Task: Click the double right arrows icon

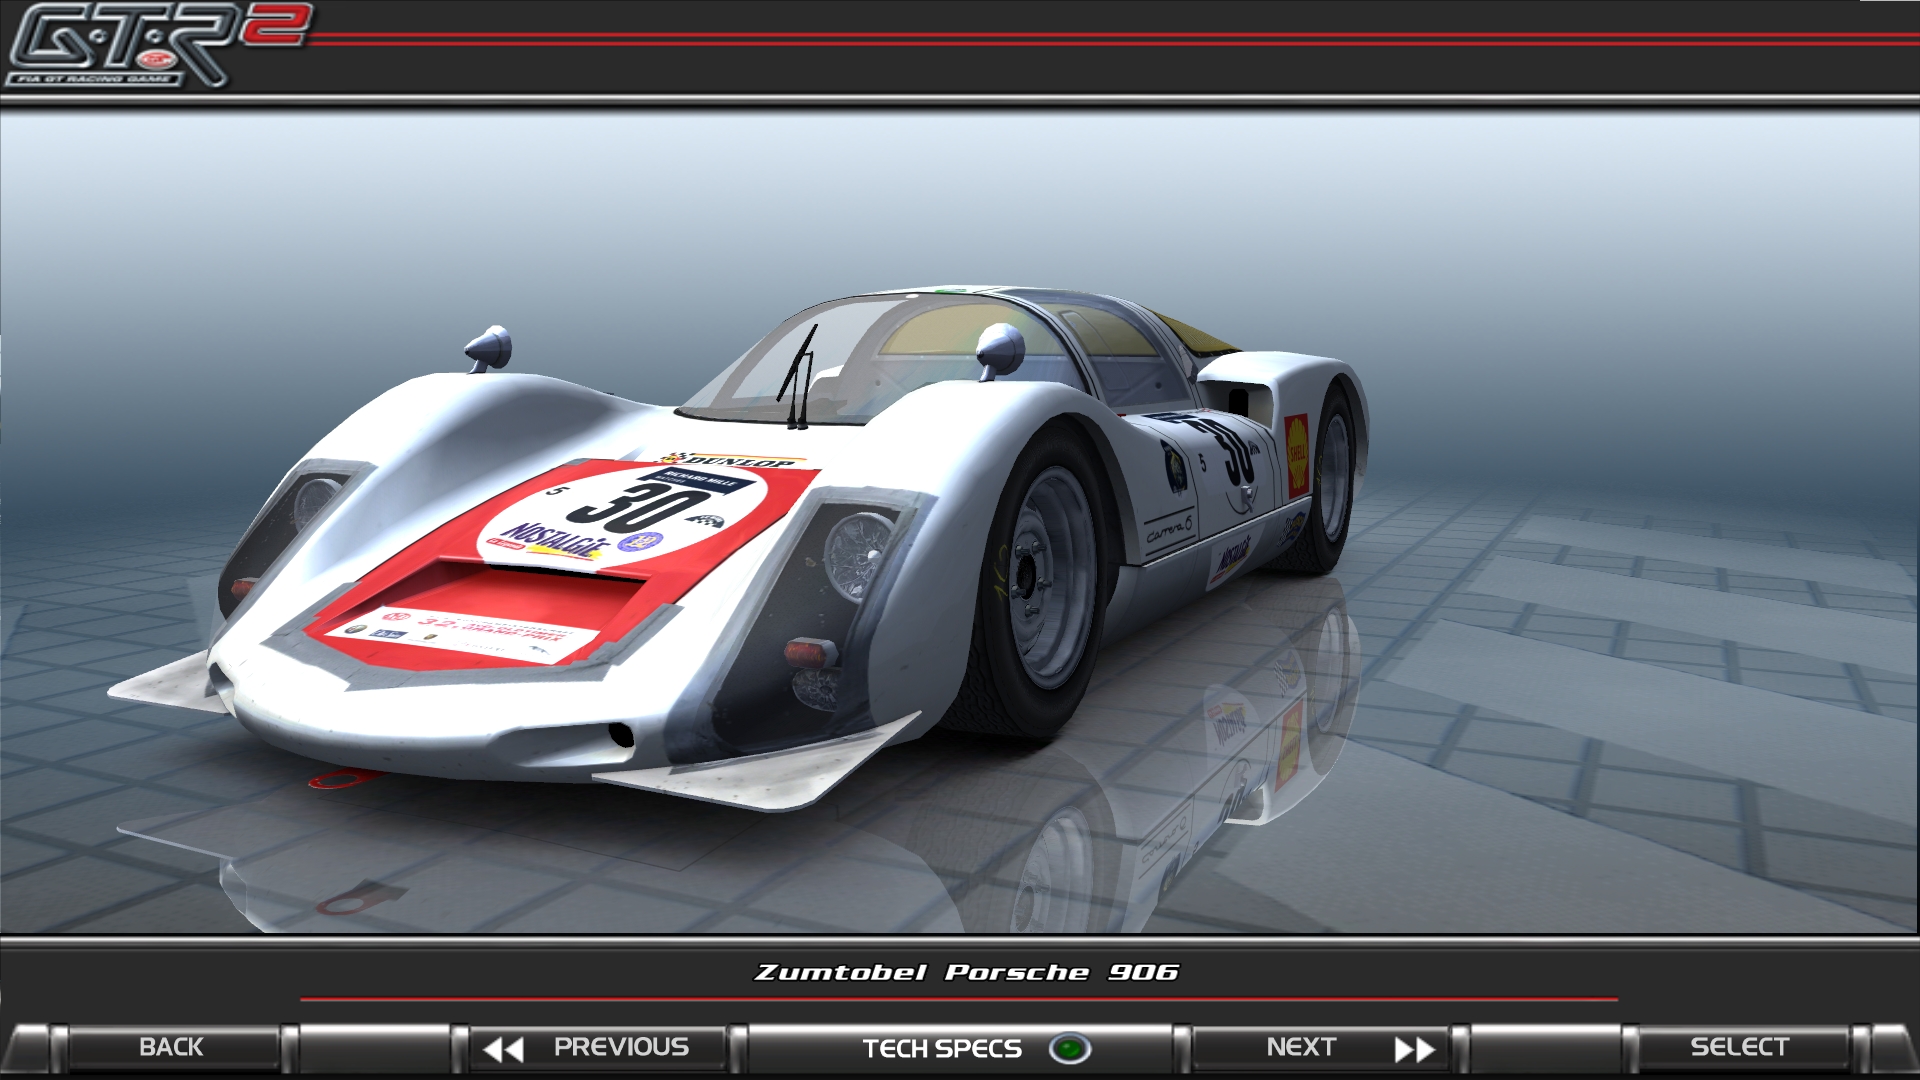Action: click(1415, 1049)
